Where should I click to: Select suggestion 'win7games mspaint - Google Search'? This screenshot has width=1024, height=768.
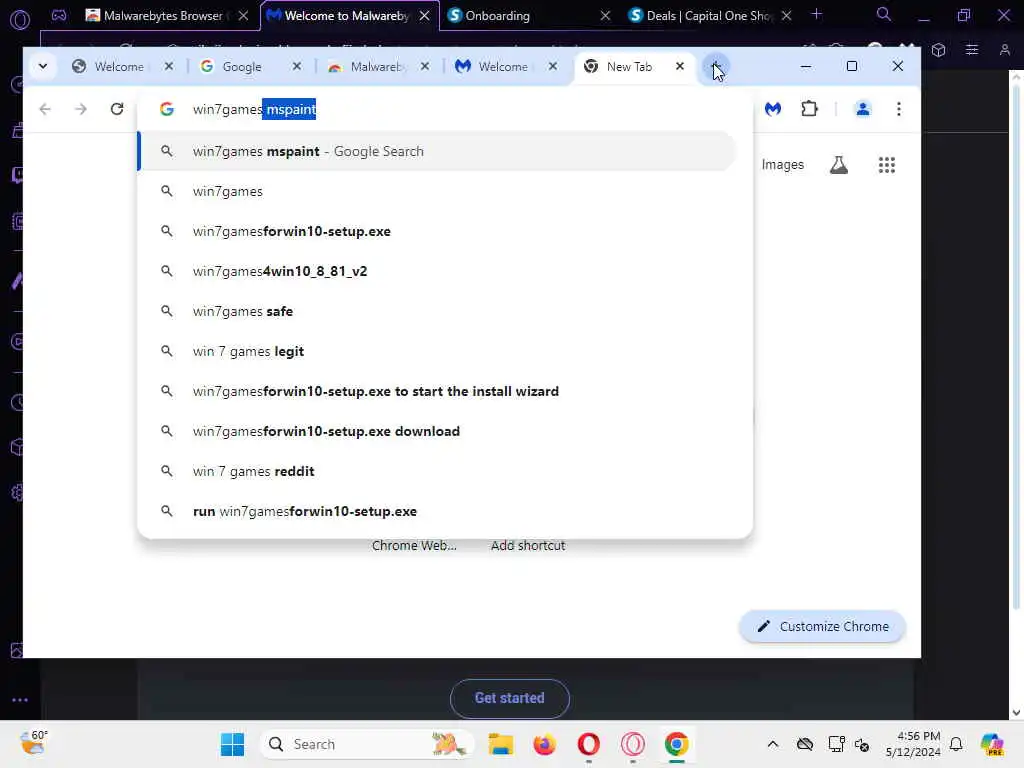coord(438,152)
